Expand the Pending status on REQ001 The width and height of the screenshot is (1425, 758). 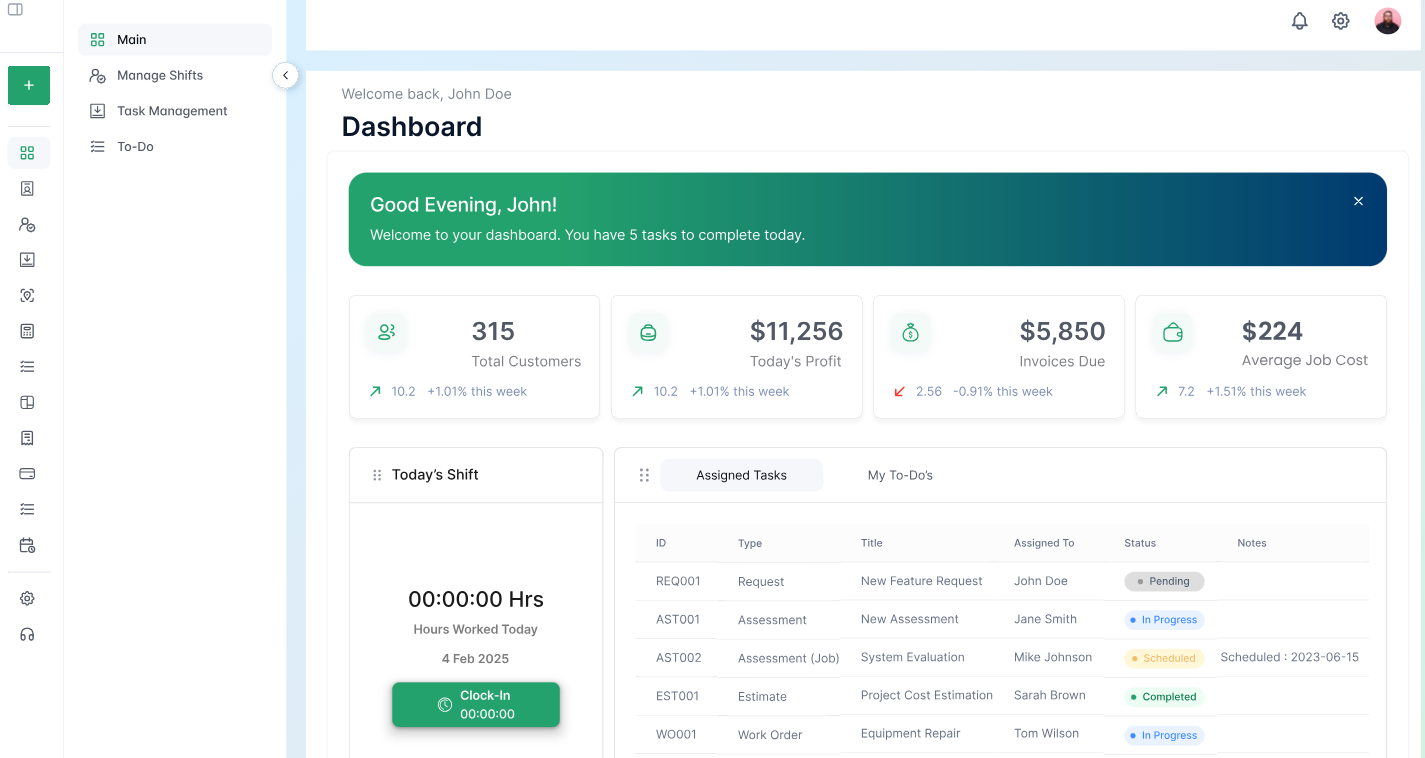(1164, 581)
